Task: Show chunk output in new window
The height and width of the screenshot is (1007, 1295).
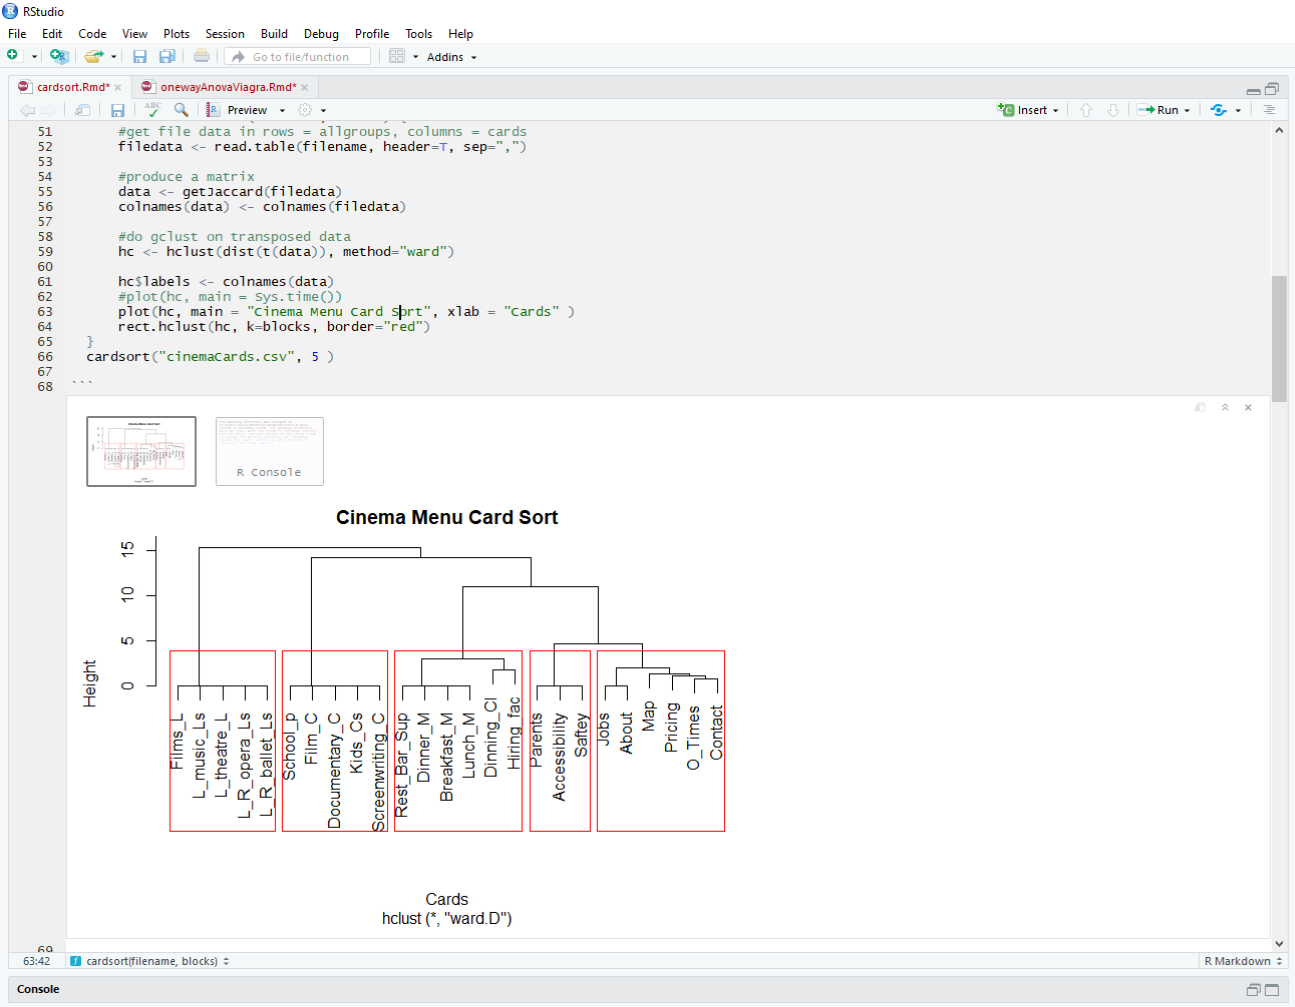Action: click(x=1201, y=407)
